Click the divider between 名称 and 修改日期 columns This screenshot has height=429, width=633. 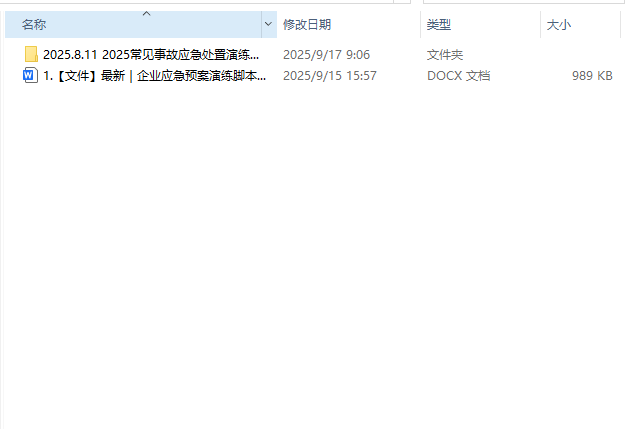(277, 25)
